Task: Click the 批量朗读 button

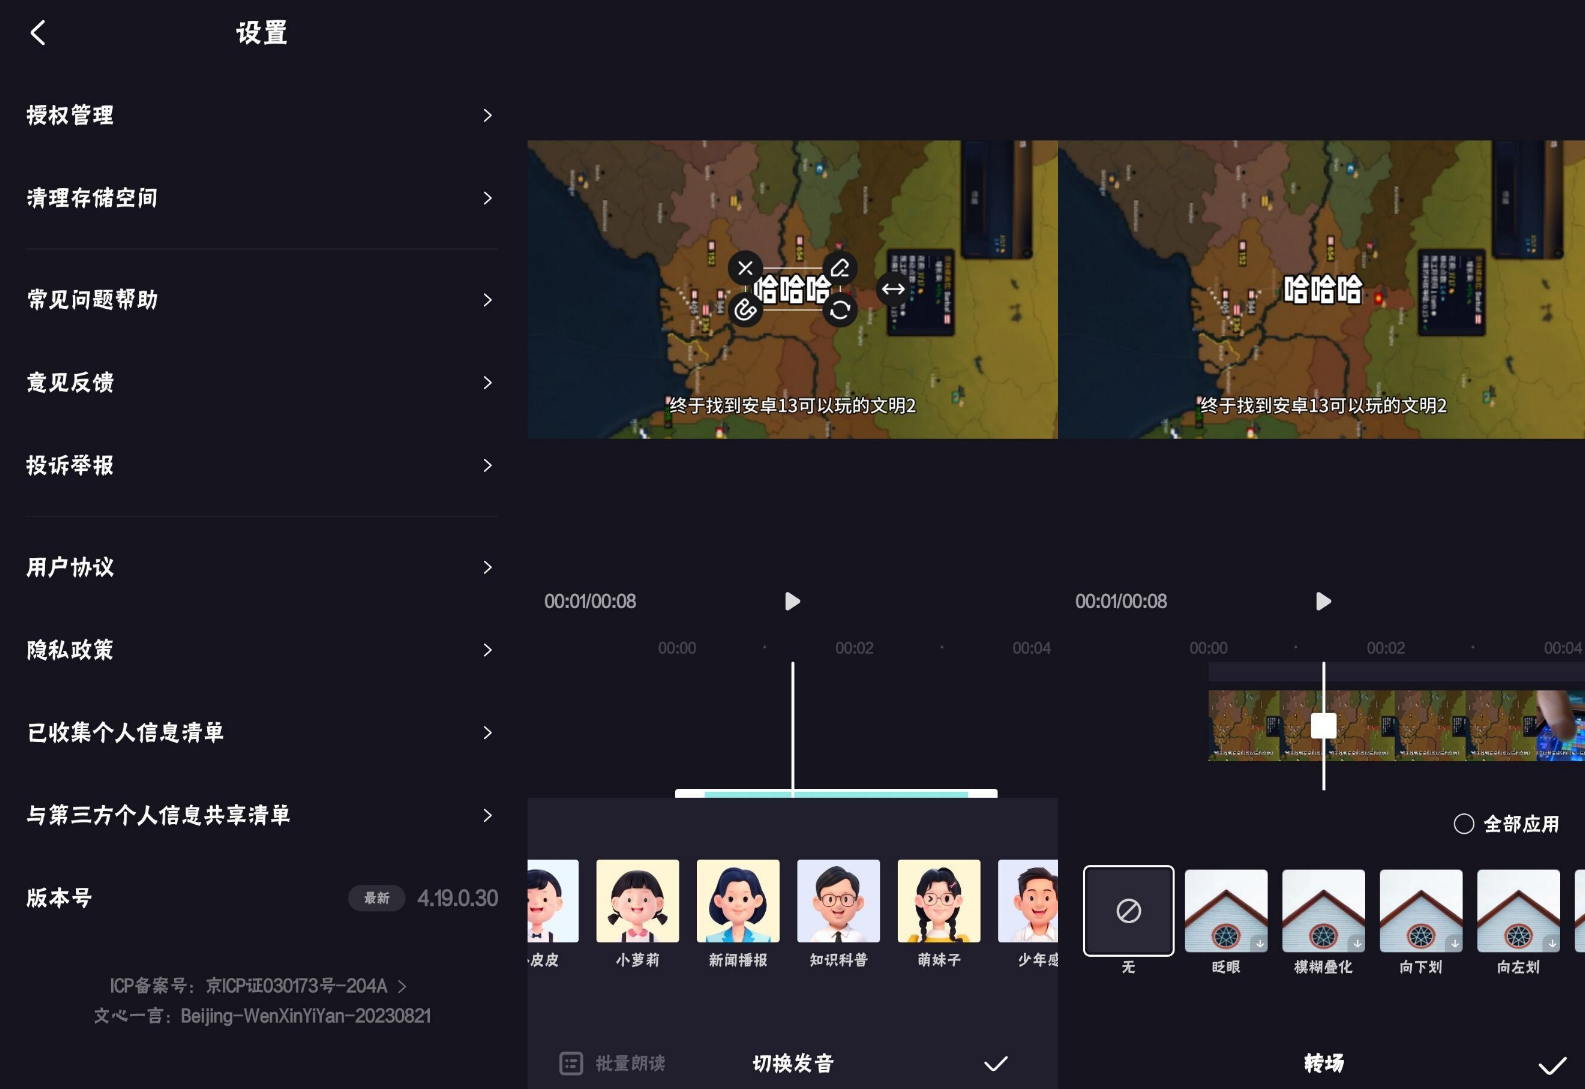Action: tap(612, 1063)
